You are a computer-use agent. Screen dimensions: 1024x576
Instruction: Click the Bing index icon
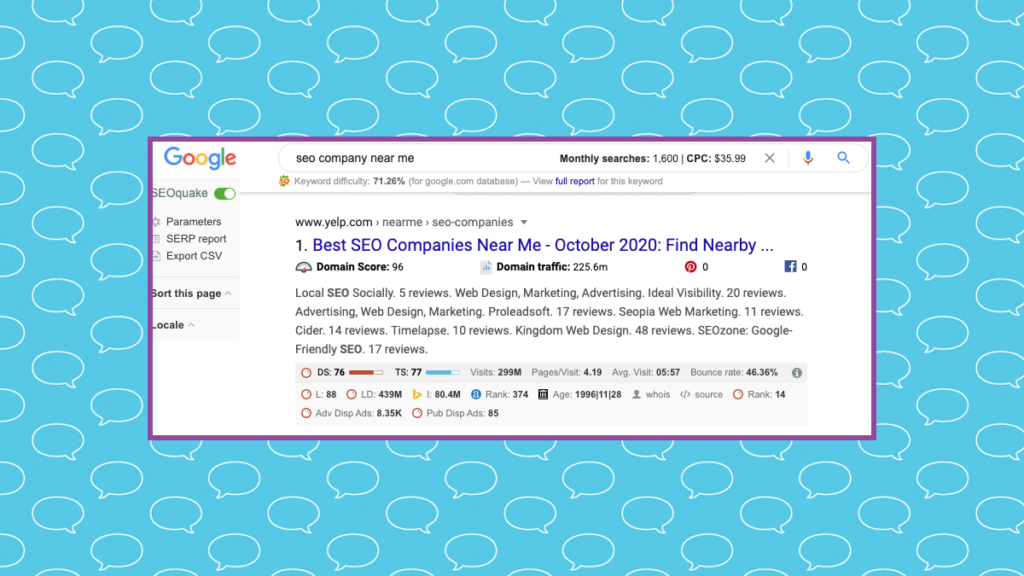(418, 395)
